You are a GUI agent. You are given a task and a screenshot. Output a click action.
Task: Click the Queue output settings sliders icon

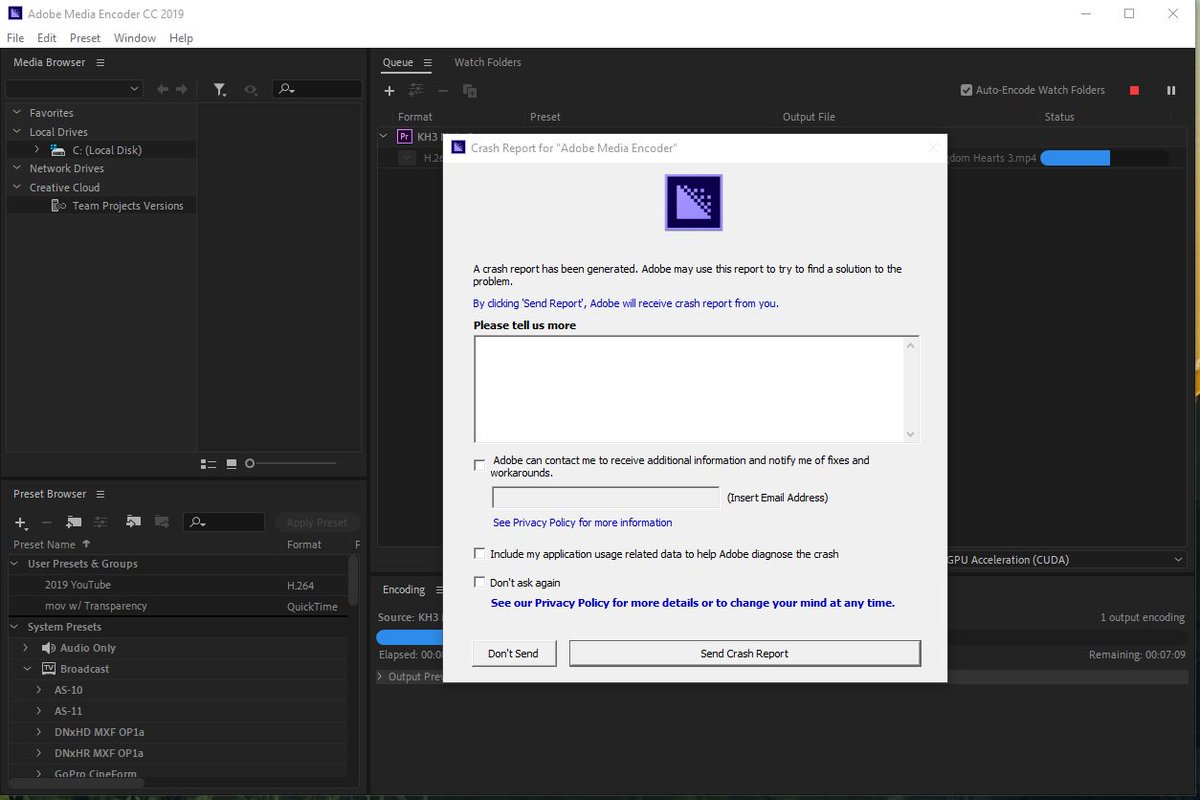pyautogui.click(x=416, y=91)
